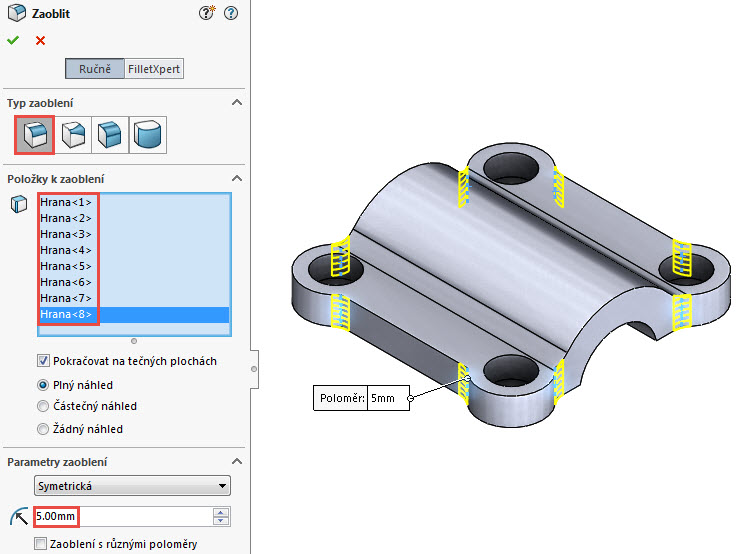The height and width of the screenshot is (554, 750).
Task: Click the list box resize handle dot
Action: (x=134, y=341)
